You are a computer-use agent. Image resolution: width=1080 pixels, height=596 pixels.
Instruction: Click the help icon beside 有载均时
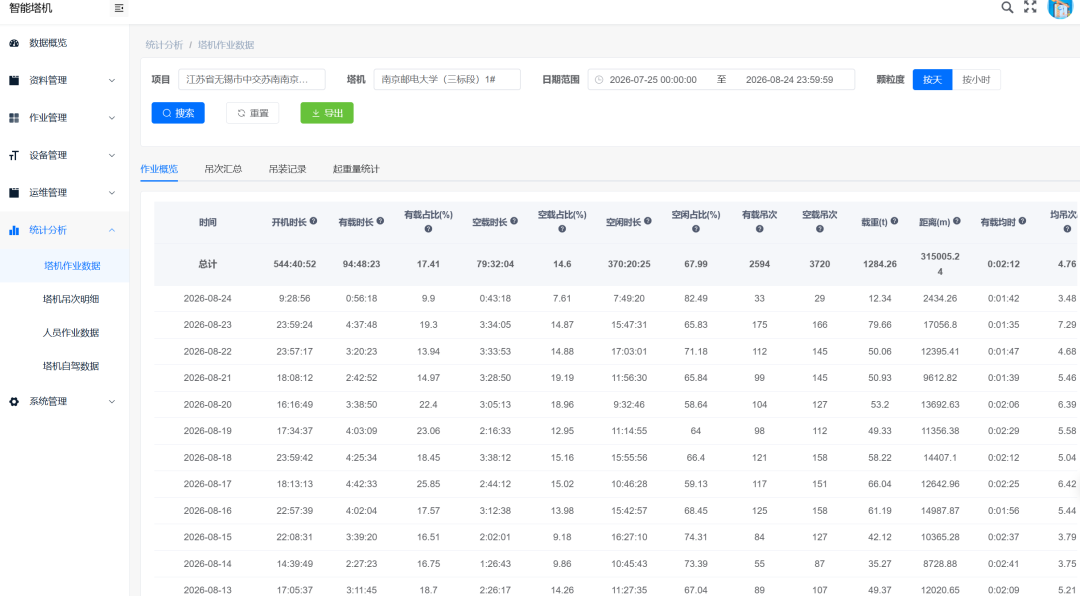click(1022, 221)
